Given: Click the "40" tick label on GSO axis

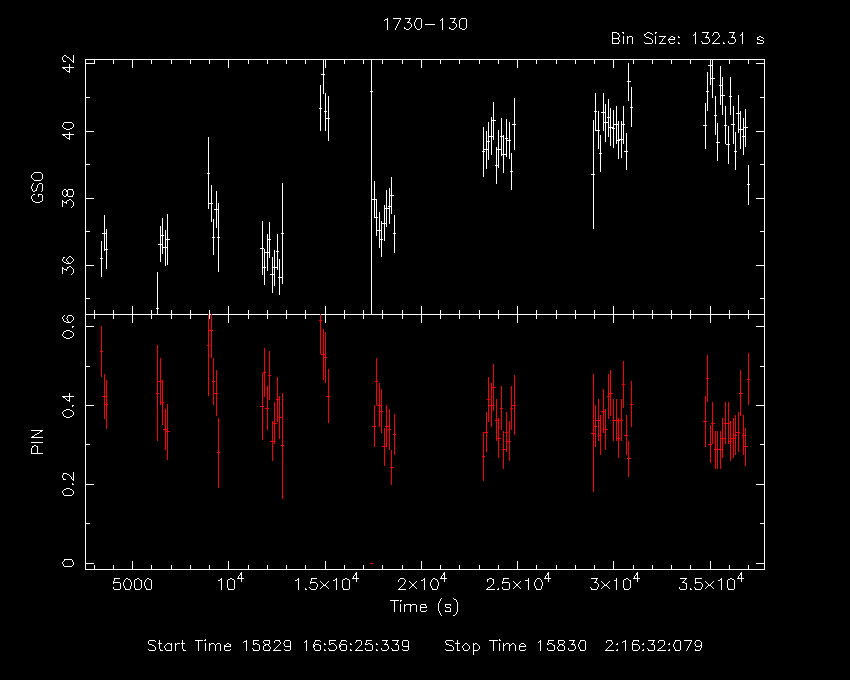Looking at the screenshot, I should pyautogui.click(x=68, y=131).
